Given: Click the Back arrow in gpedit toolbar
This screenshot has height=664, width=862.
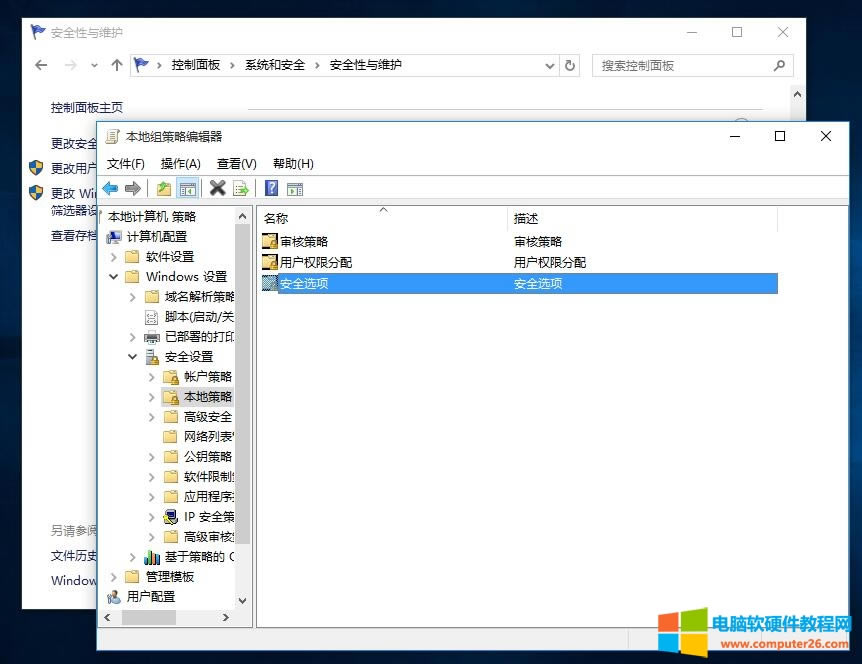Looking at the screenshot, I should pyautogui.click(x=110, y=188).
